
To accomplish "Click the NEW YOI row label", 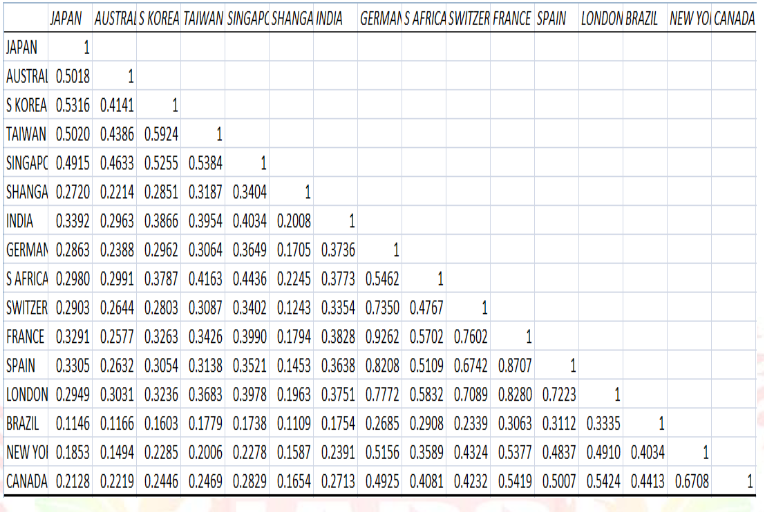I will tap(26, 453).
